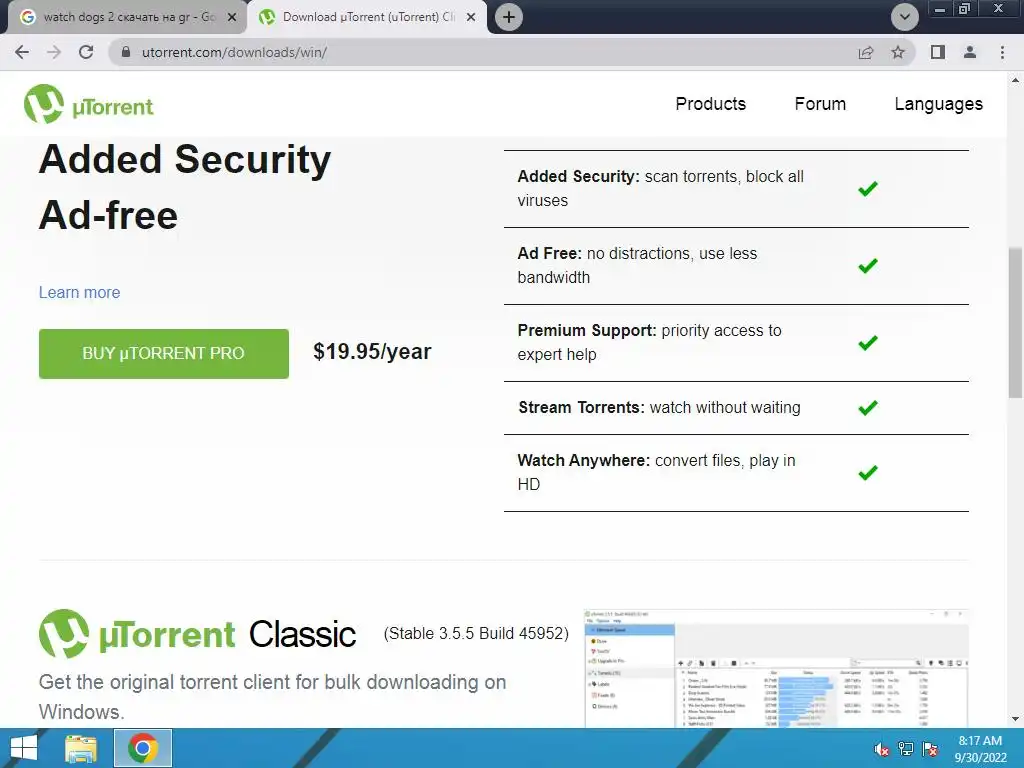
Task: Open the side panel icon in Chrome toolbar
Action: coord(938,52)
